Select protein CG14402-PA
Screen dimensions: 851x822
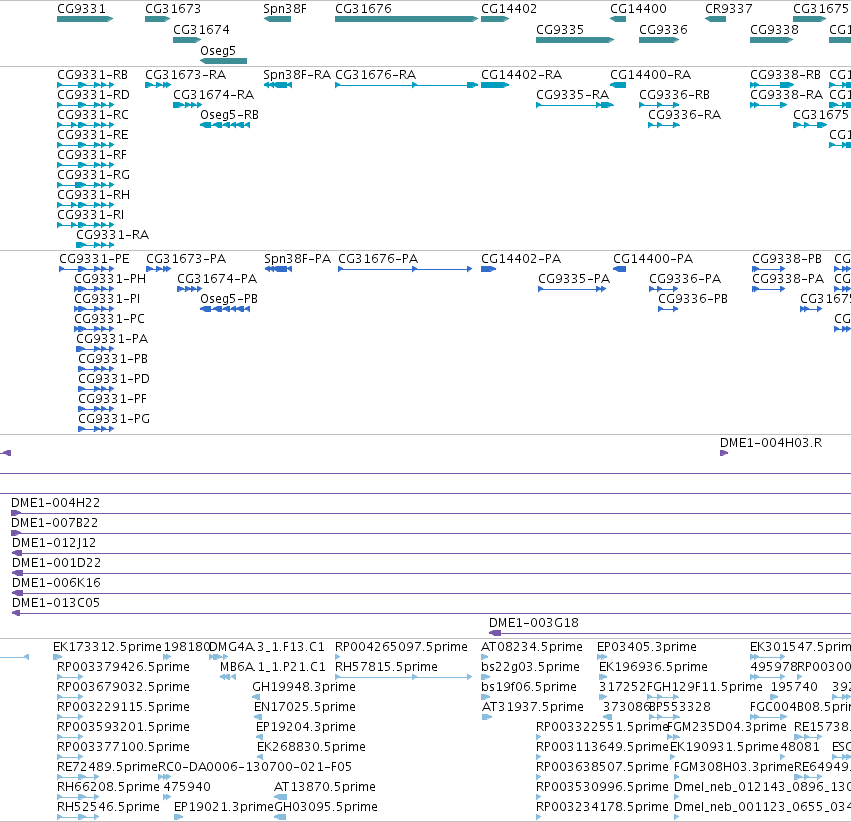488,269
